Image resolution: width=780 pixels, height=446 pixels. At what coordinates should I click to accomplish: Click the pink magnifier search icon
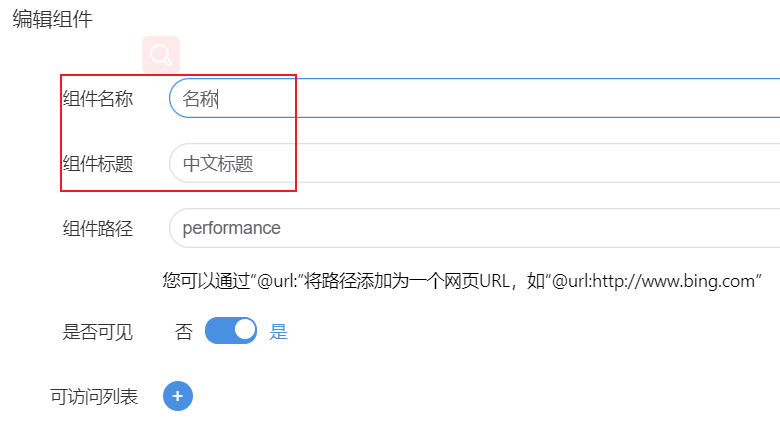tap(161, 53)
